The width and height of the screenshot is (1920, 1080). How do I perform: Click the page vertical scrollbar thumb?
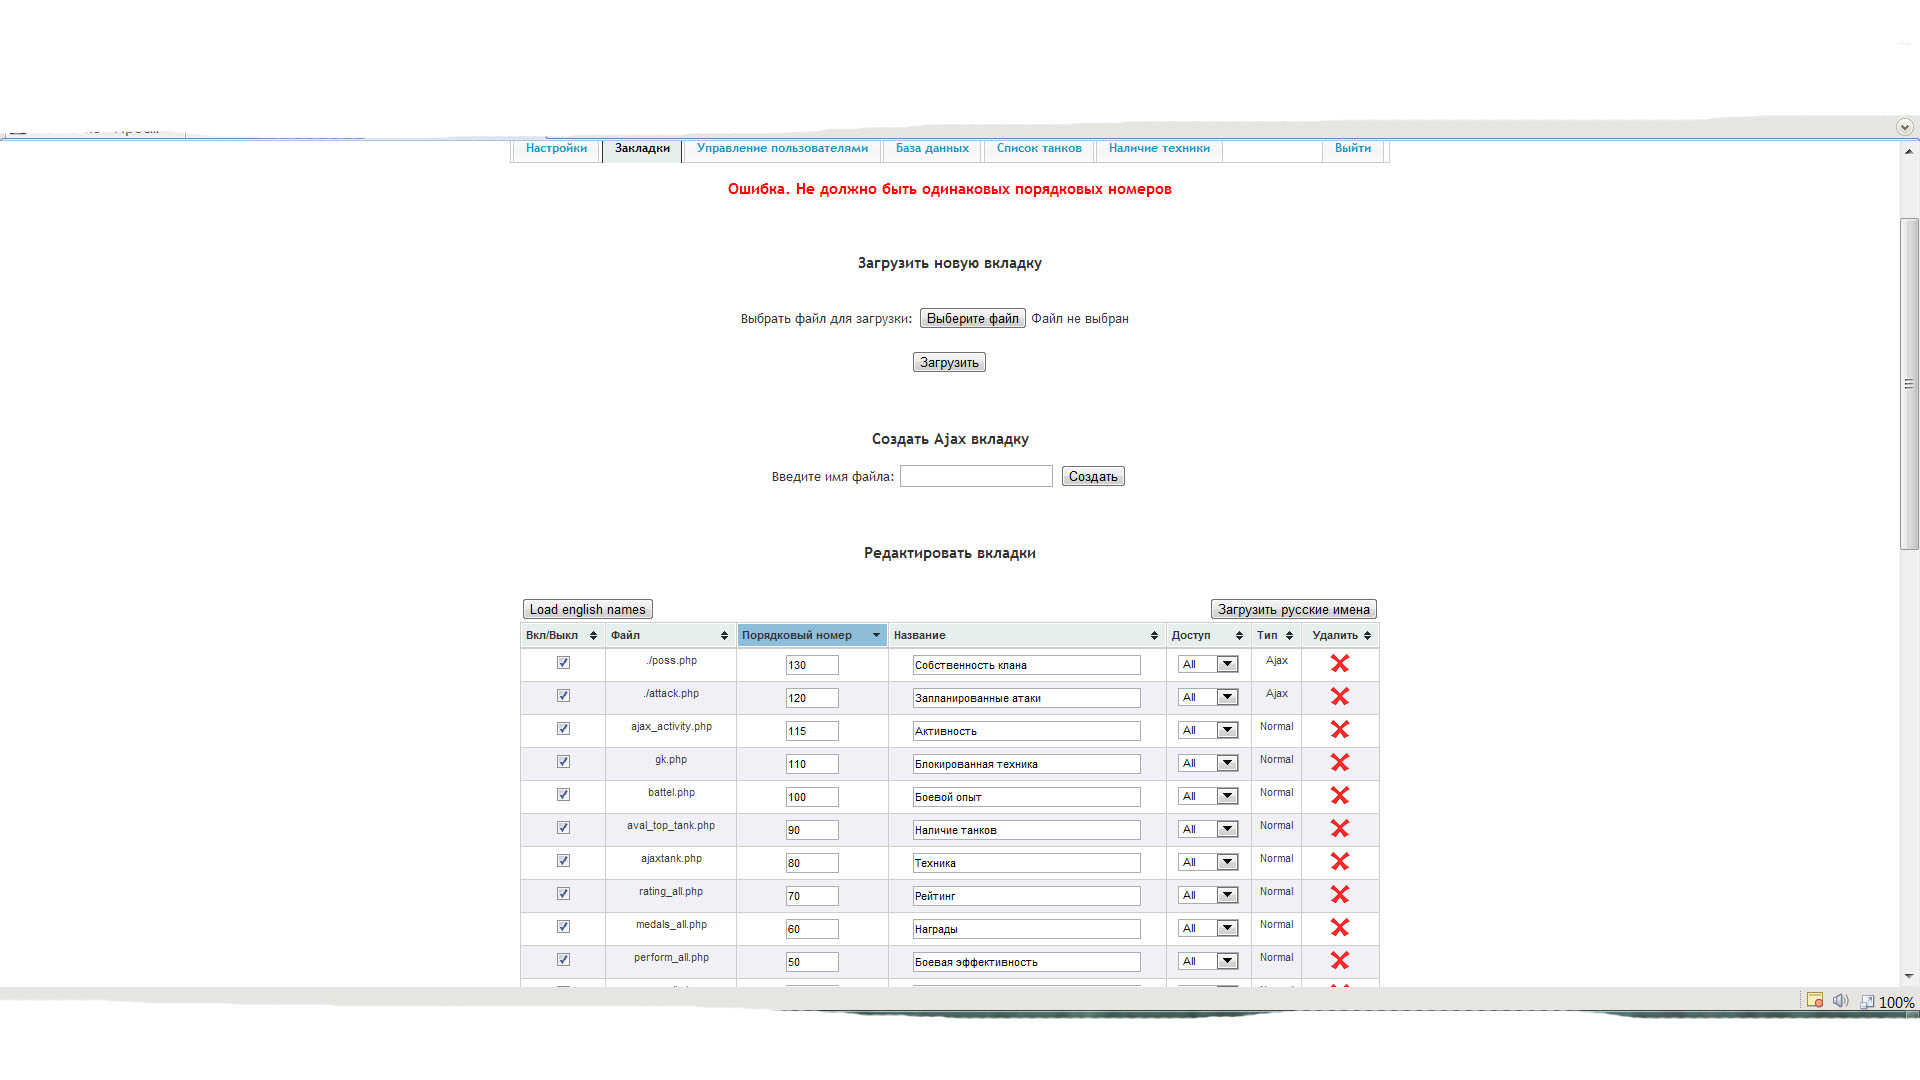pyautogui.click(x=1909, y=384)
